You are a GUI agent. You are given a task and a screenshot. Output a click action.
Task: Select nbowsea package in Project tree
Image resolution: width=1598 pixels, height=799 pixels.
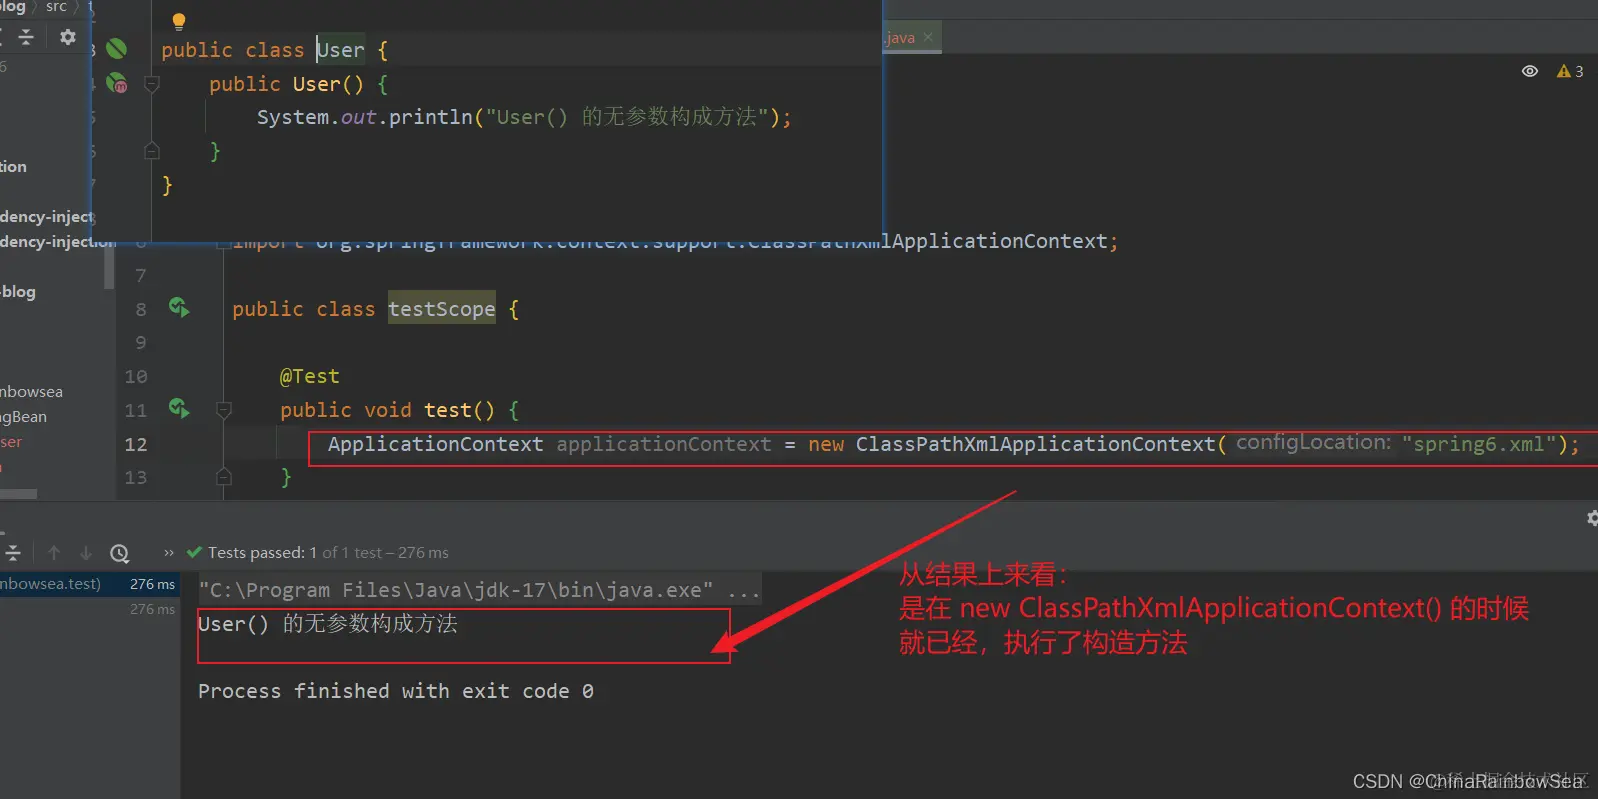click(x=31, y=392)
